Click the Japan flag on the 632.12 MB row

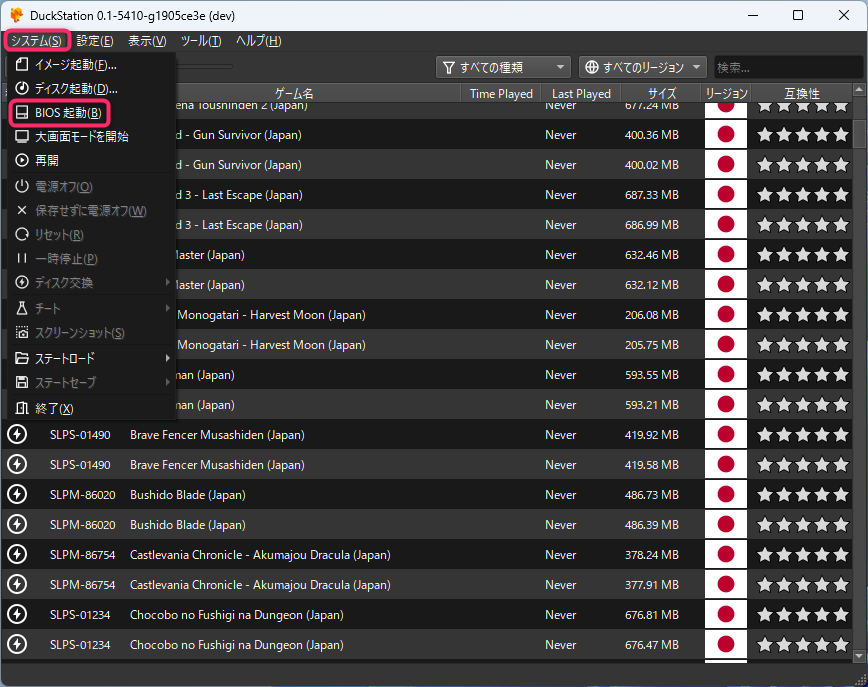point(726,285)
